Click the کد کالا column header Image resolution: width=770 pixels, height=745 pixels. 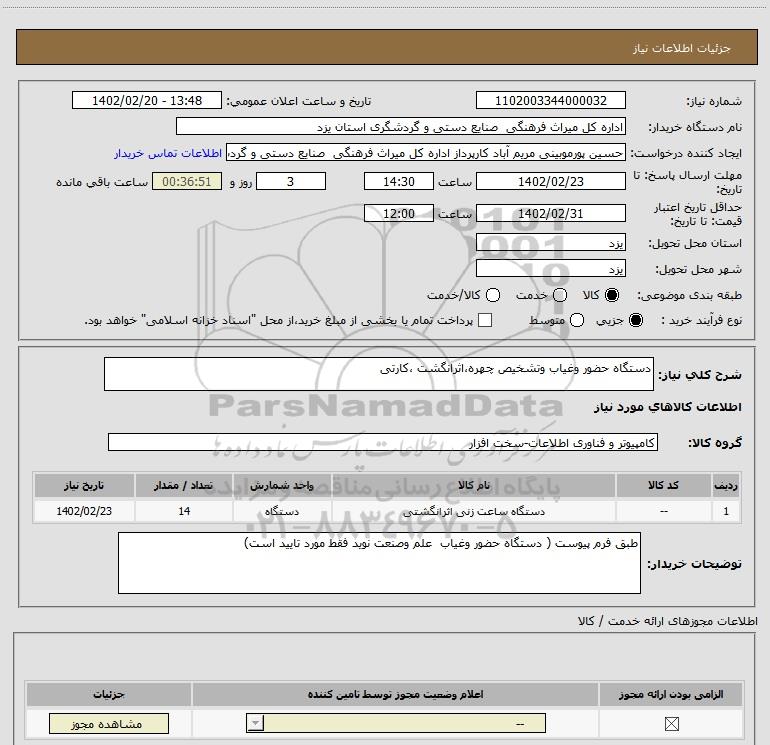coord(663,485)
